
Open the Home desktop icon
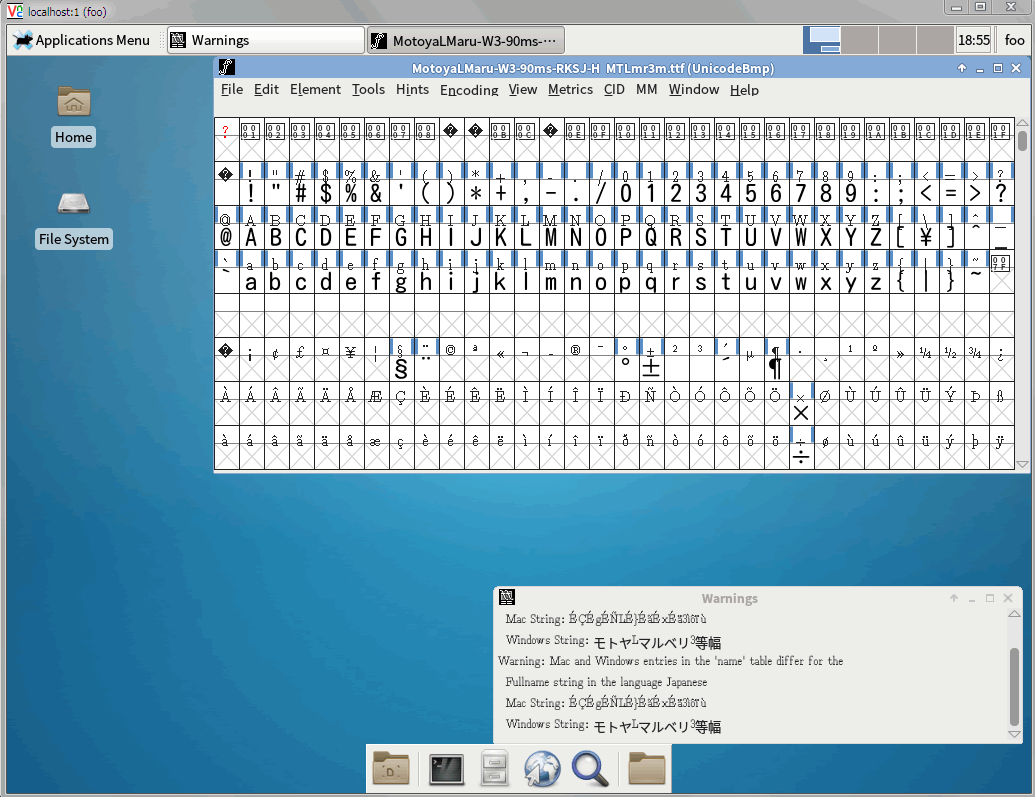(x=73, y=116)
